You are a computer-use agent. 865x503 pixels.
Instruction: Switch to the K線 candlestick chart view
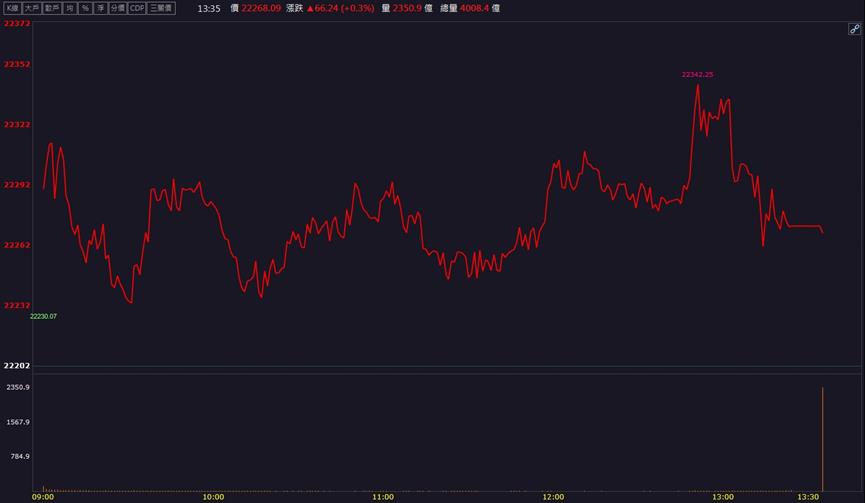13,8
